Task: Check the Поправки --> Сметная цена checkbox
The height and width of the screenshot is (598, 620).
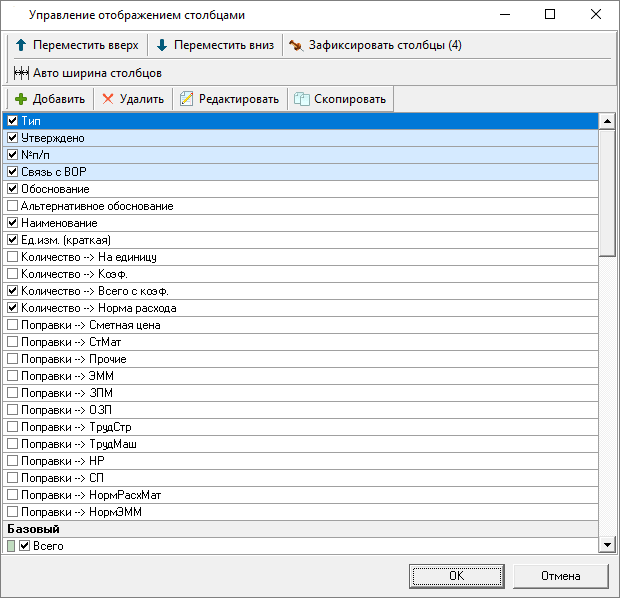Action: tap(12, 325)
